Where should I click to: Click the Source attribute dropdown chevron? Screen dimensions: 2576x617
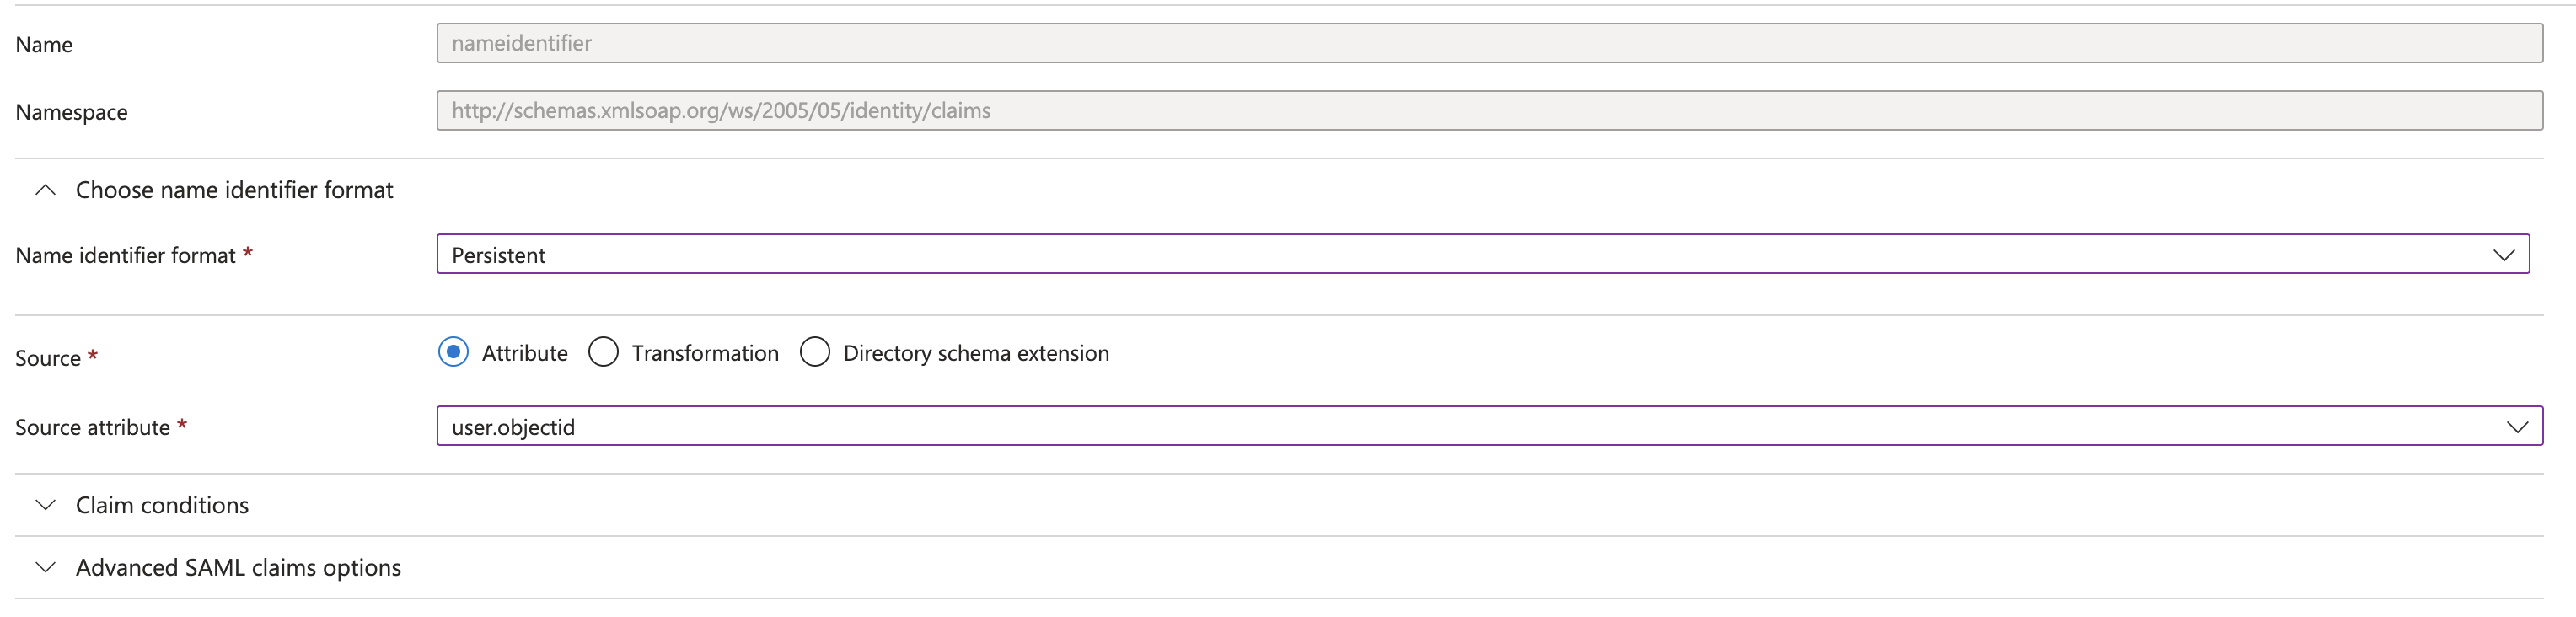2518,426
